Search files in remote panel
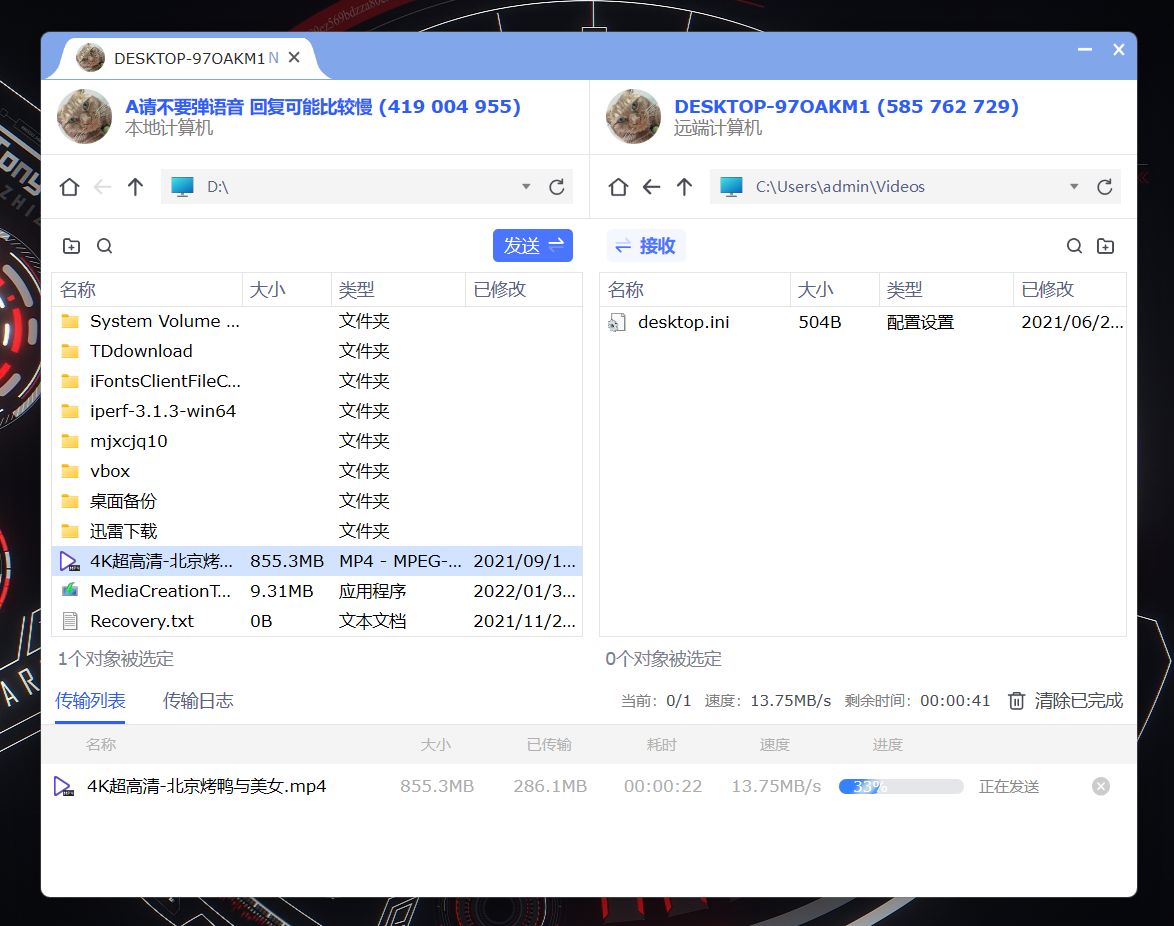 [1074, 246]
